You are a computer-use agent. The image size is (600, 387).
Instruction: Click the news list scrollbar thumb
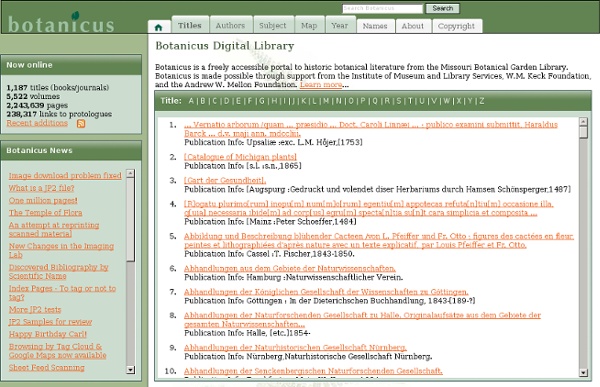pyautogui.click(x=130, y=219)
